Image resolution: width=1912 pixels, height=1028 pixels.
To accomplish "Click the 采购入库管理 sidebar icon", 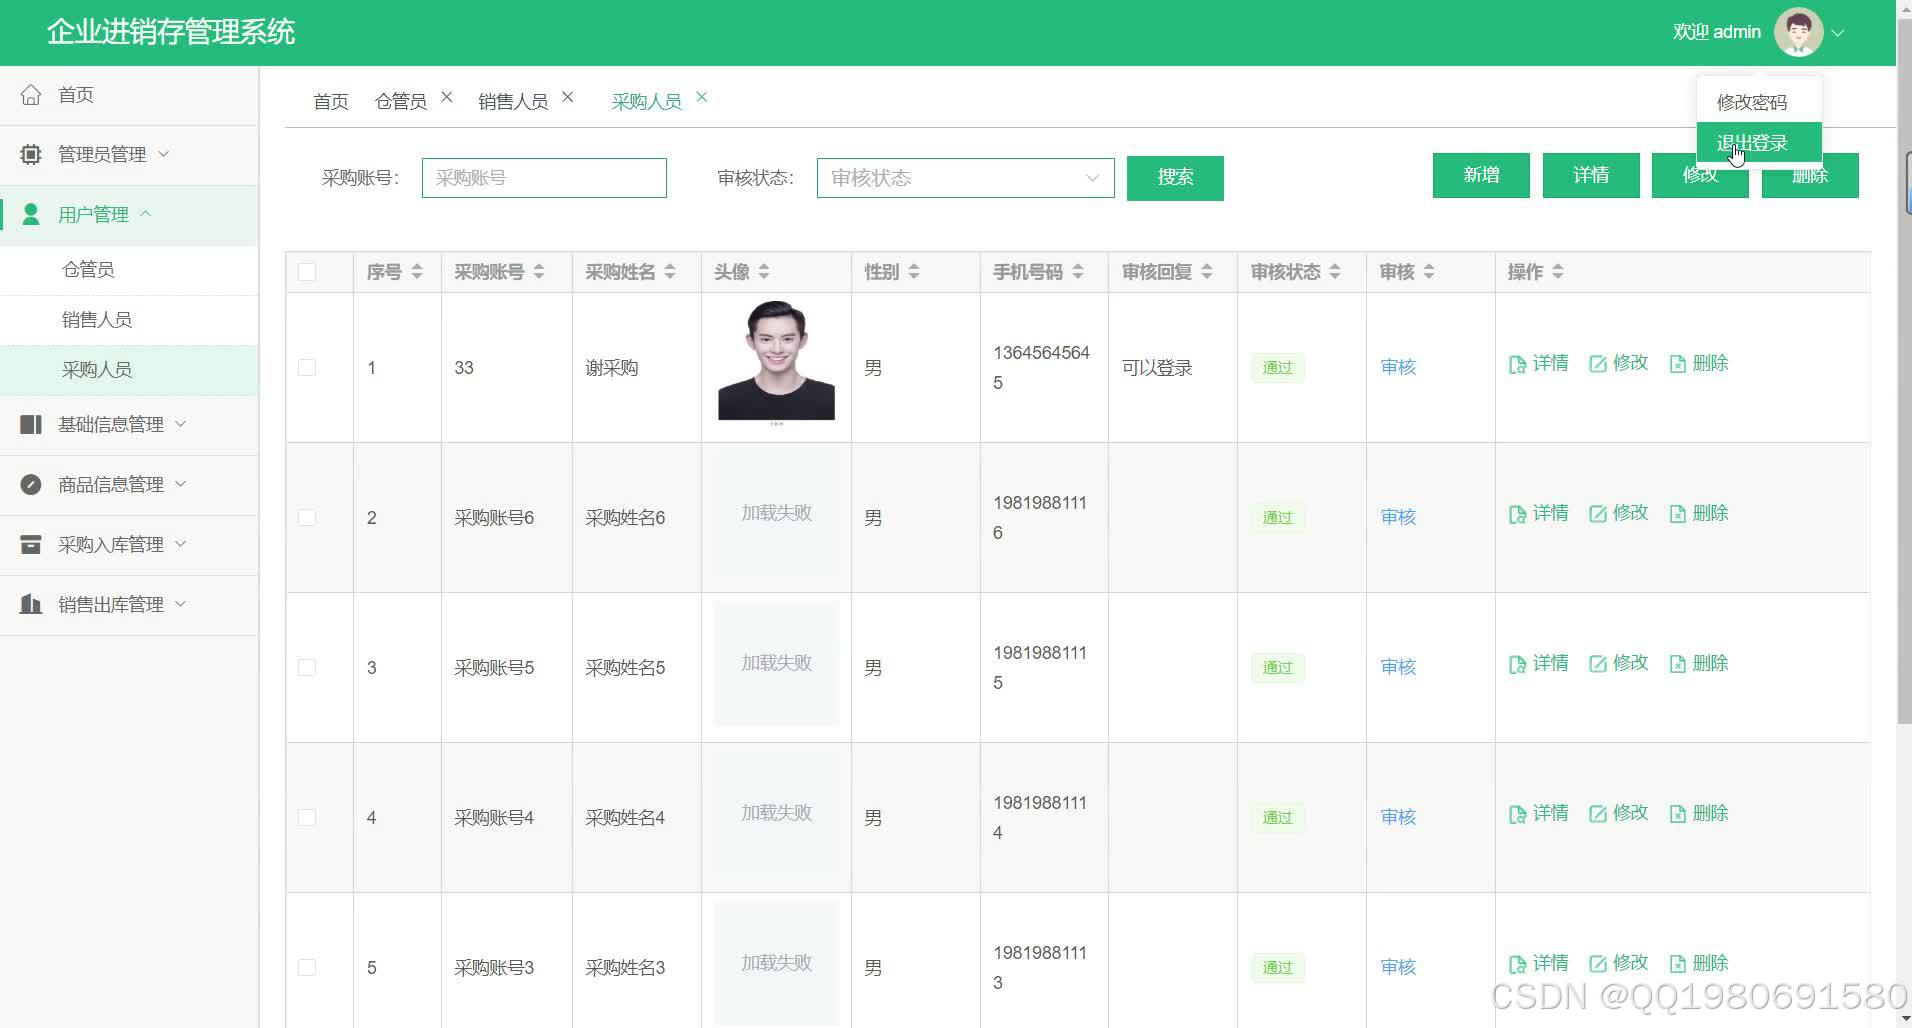I will click(30, 544).
